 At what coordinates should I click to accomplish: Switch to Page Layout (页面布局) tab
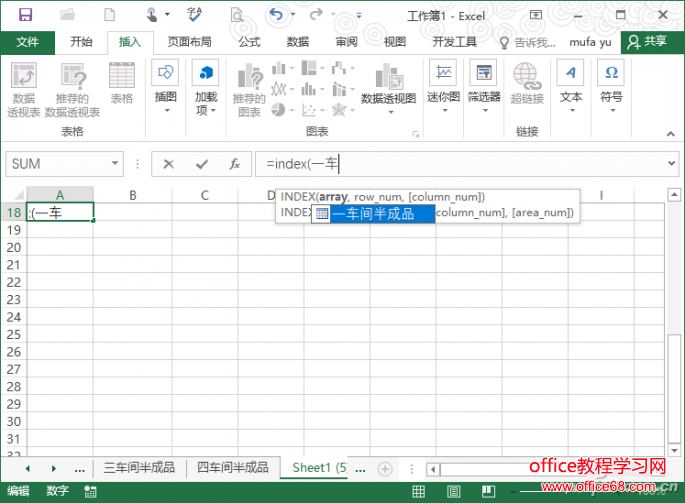point(190,42)
